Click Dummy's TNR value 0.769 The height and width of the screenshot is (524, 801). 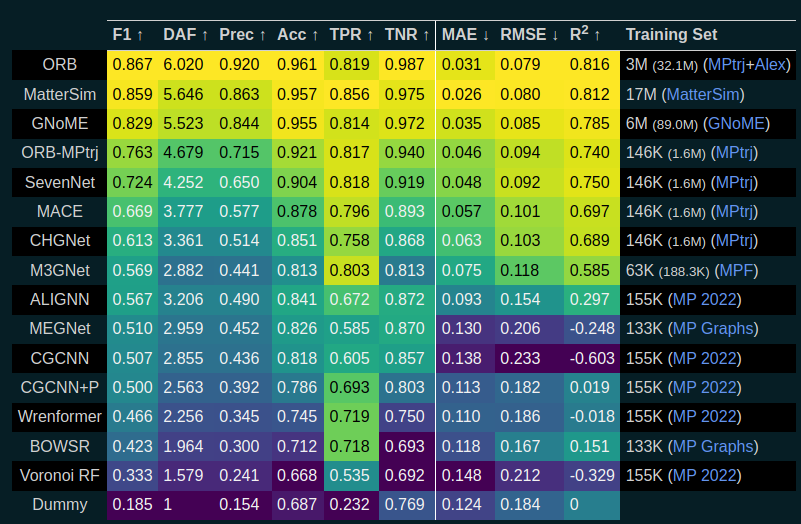point(405,505)
